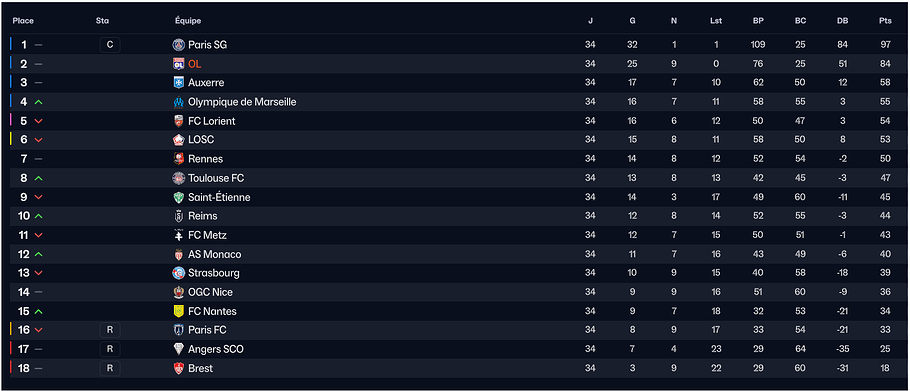Click the champion C status badge

[x=110, y=45]
